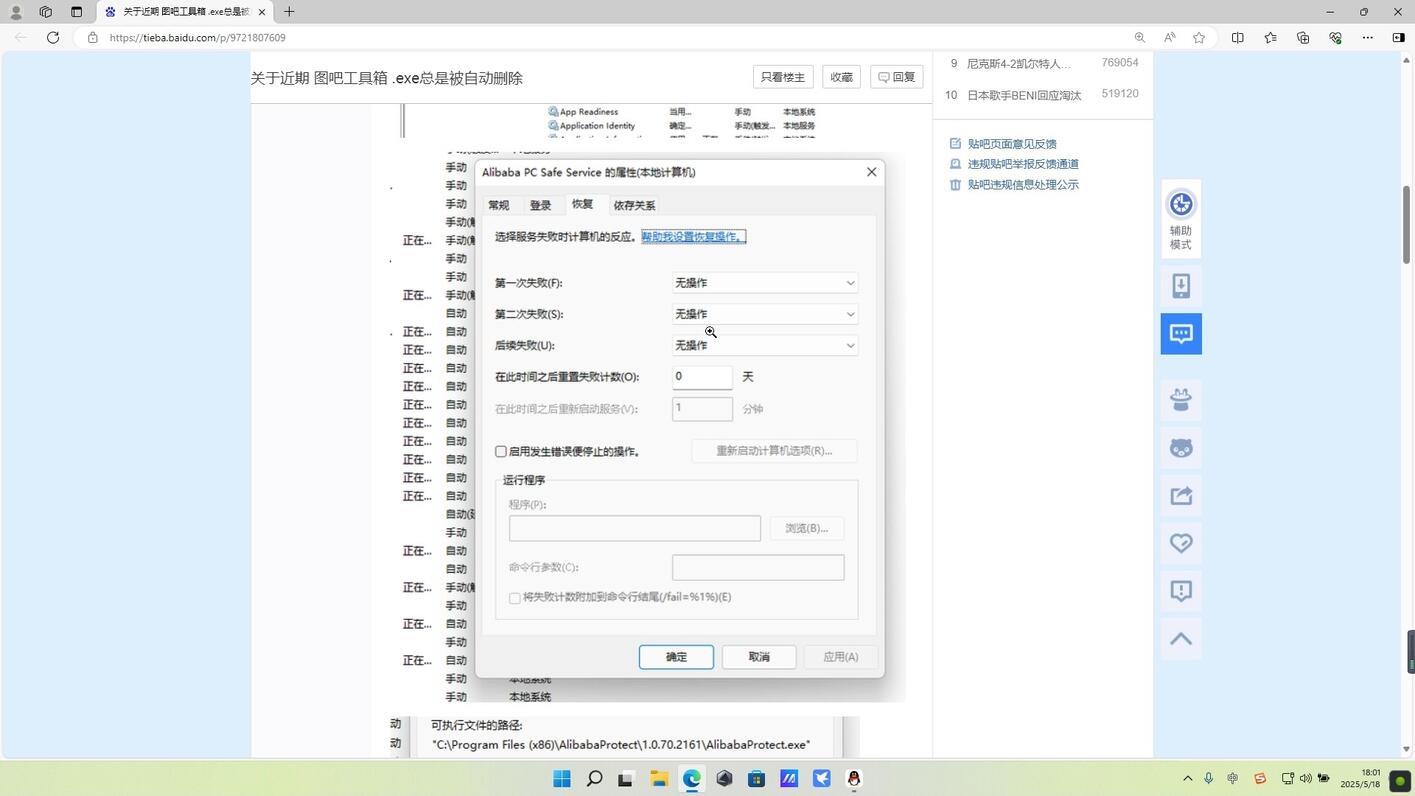The image size is (1415, 796).
Task: Refresh the Tieba page
Action: (52, 37)
